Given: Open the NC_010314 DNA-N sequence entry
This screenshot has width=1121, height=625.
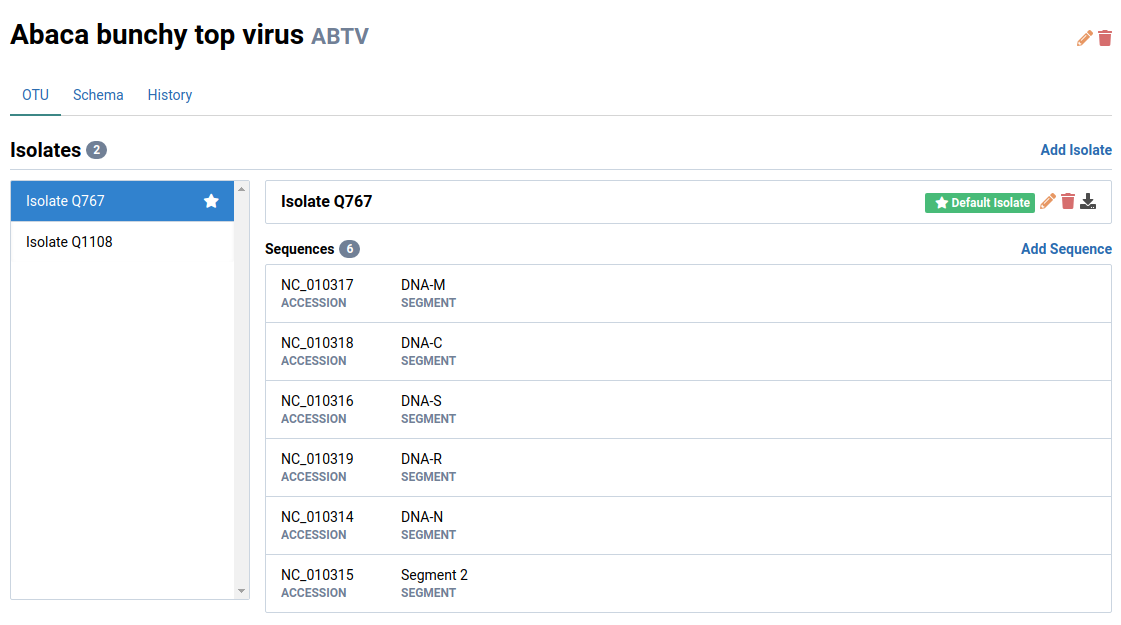Looking at the screenshot, I should [688, 525].
